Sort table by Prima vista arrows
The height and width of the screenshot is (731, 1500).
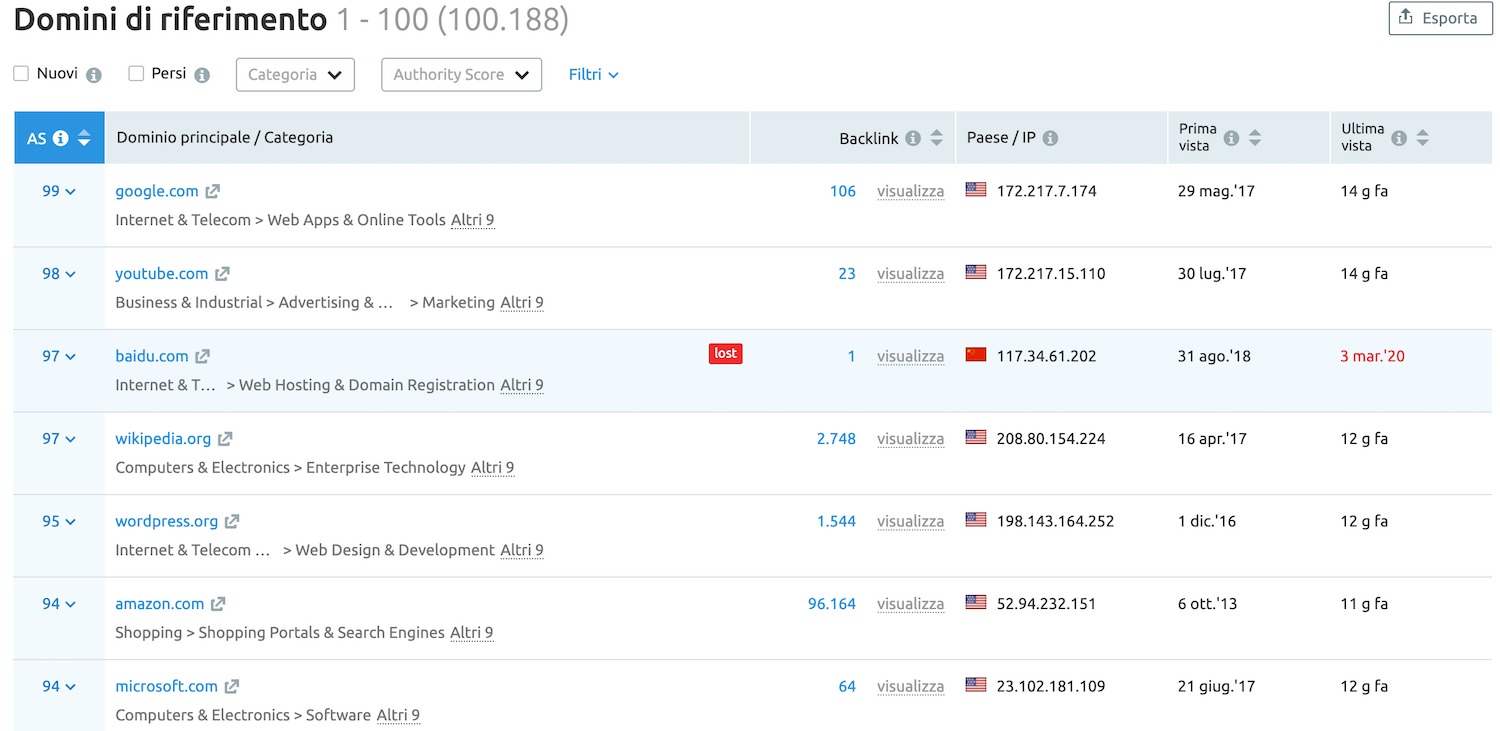tap(1255, 138)
